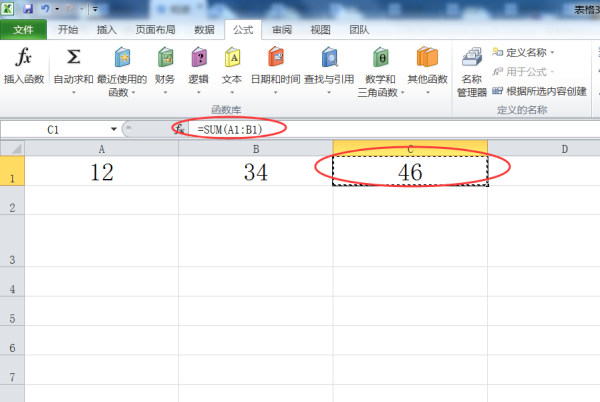This screenshot has width=600, height=402.
Task: Open Recently Used (最近使用的函数) functions
Action: (x=122, y=71)
